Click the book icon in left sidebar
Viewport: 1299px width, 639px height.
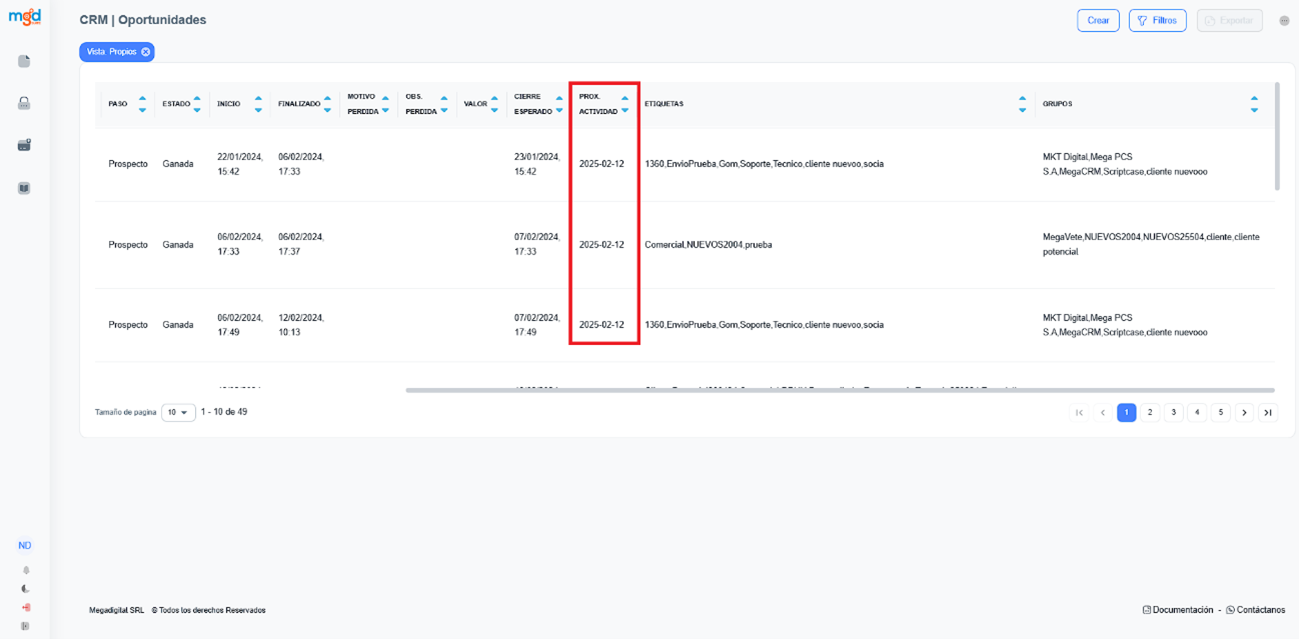click(x=24, y=187)
